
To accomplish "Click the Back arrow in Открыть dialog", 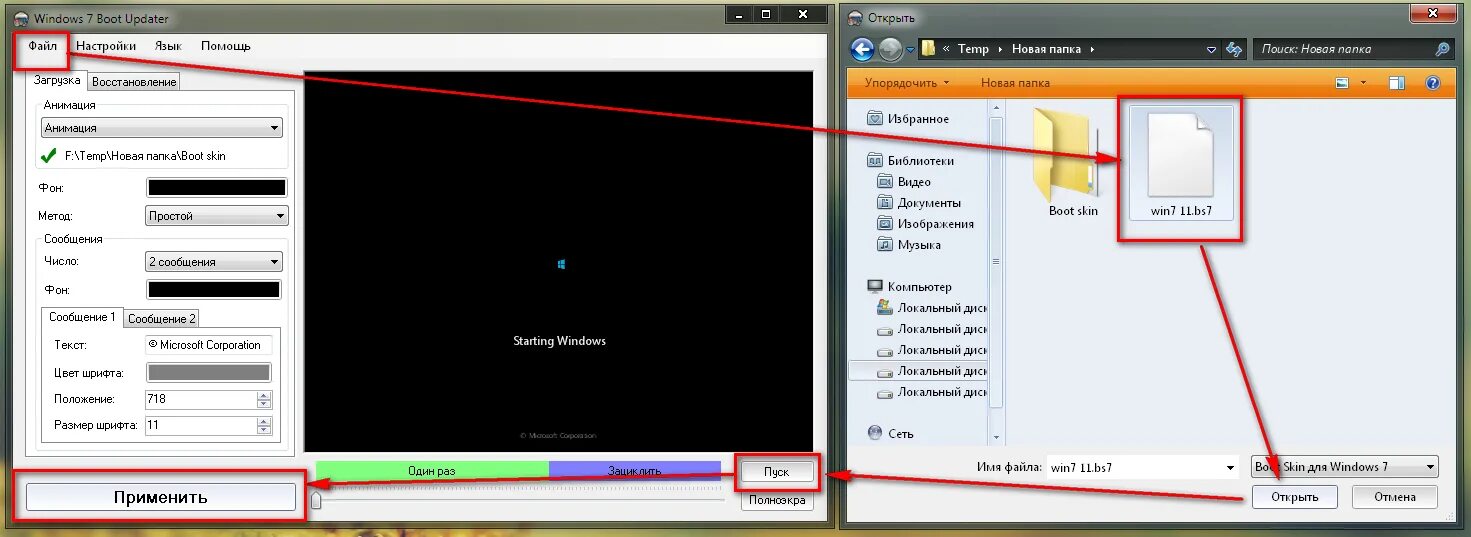I will [862, 48].
